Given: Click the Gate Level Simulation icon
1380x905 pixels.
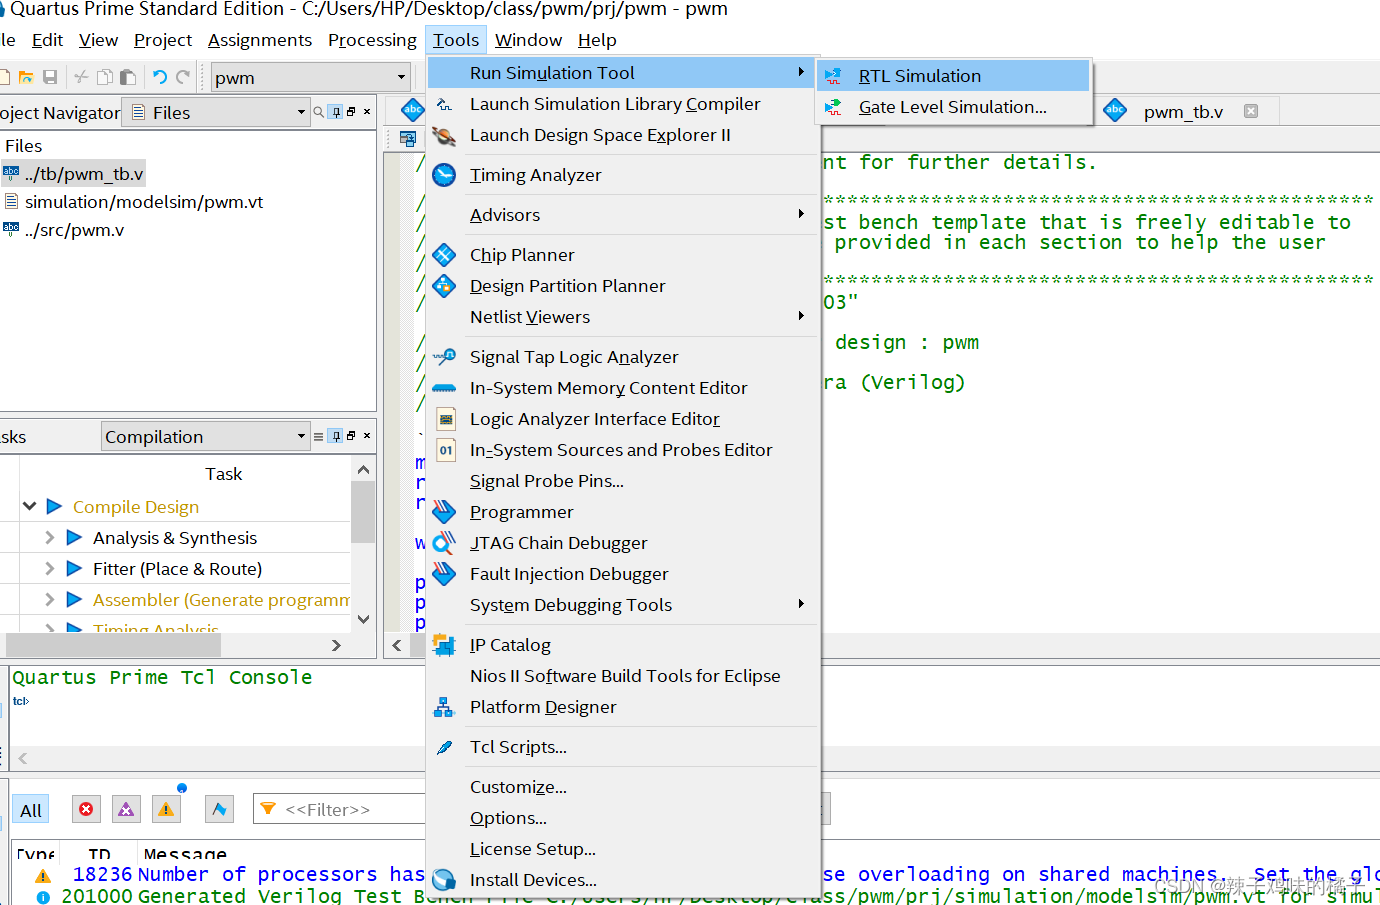Looking at the screenshot, I should 833,107.
